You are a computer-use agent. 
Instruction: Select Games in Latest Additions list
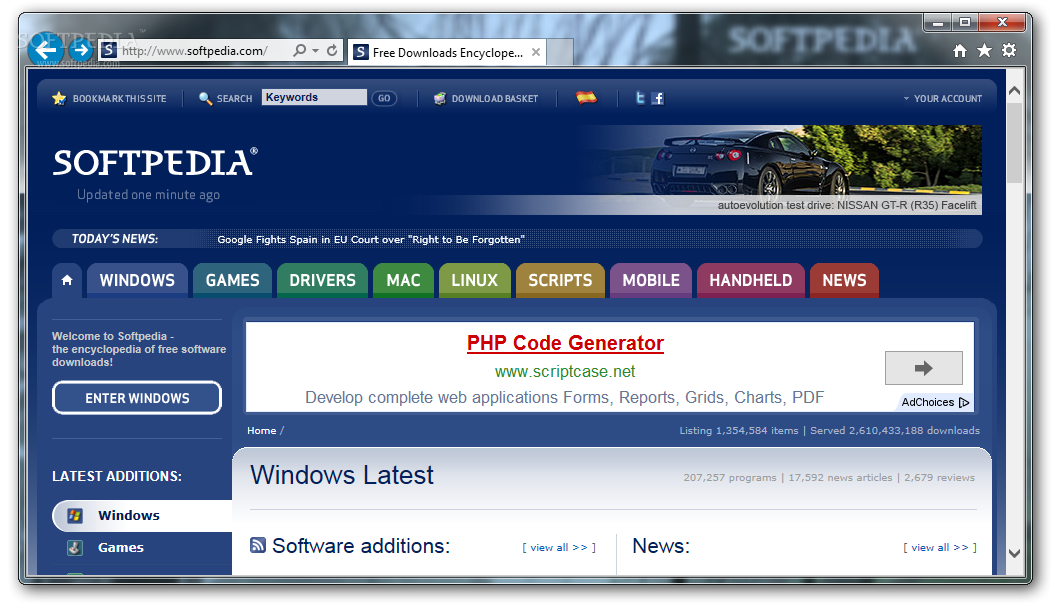[121, 547]
